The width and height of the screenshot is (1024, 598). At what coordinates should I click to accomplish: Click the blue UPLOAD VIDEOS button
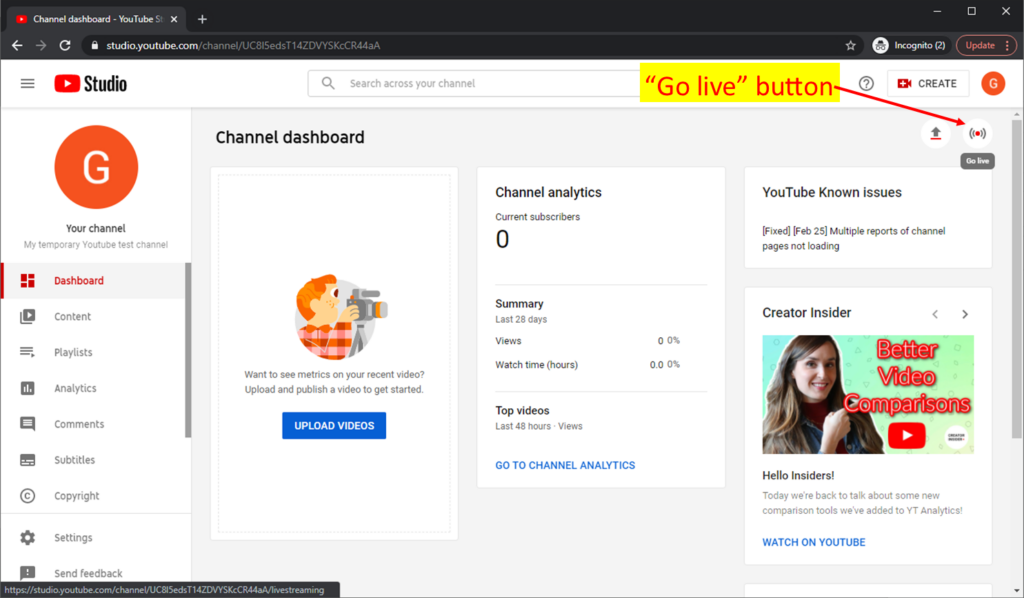pos(334,426)
